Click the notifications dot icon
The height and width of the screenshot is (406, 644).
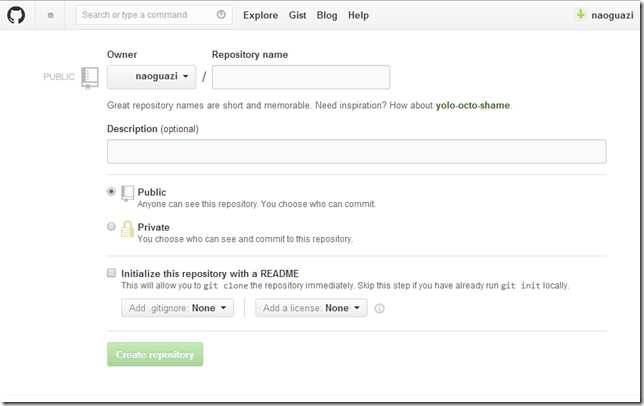coord(51,15)
